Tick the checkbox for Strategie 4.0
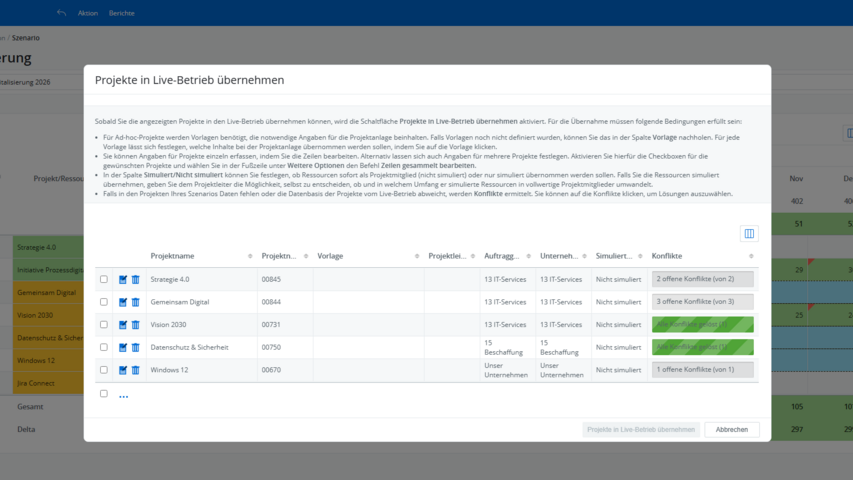Screen dimensions: 853x480 [104, 280]
